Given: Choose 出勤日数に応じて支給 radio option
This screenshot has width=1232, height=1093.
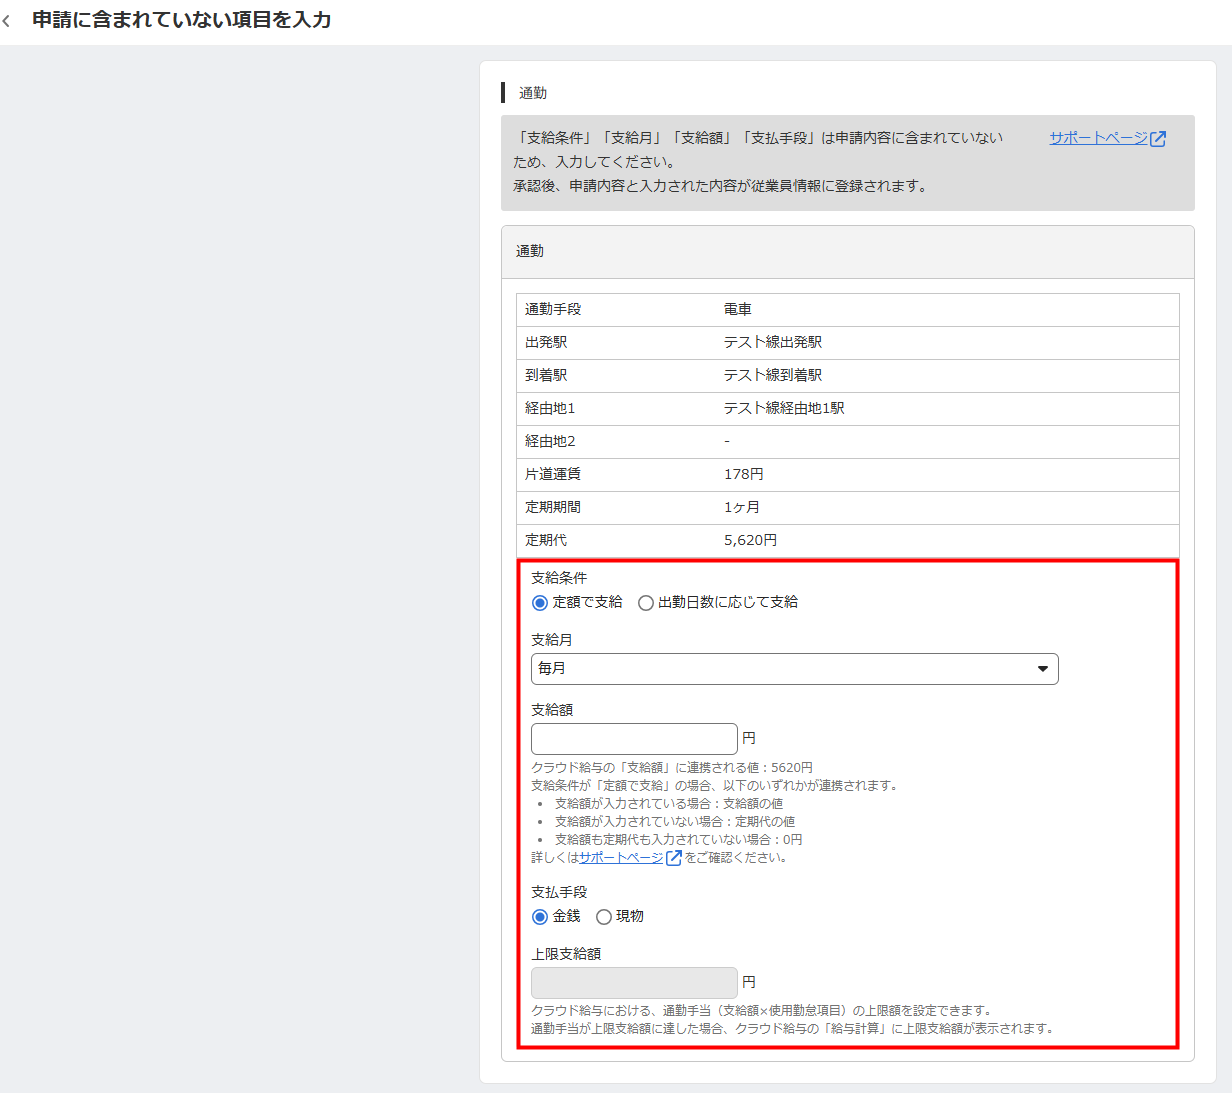Looking at the screenshot, I should [646, 603].
